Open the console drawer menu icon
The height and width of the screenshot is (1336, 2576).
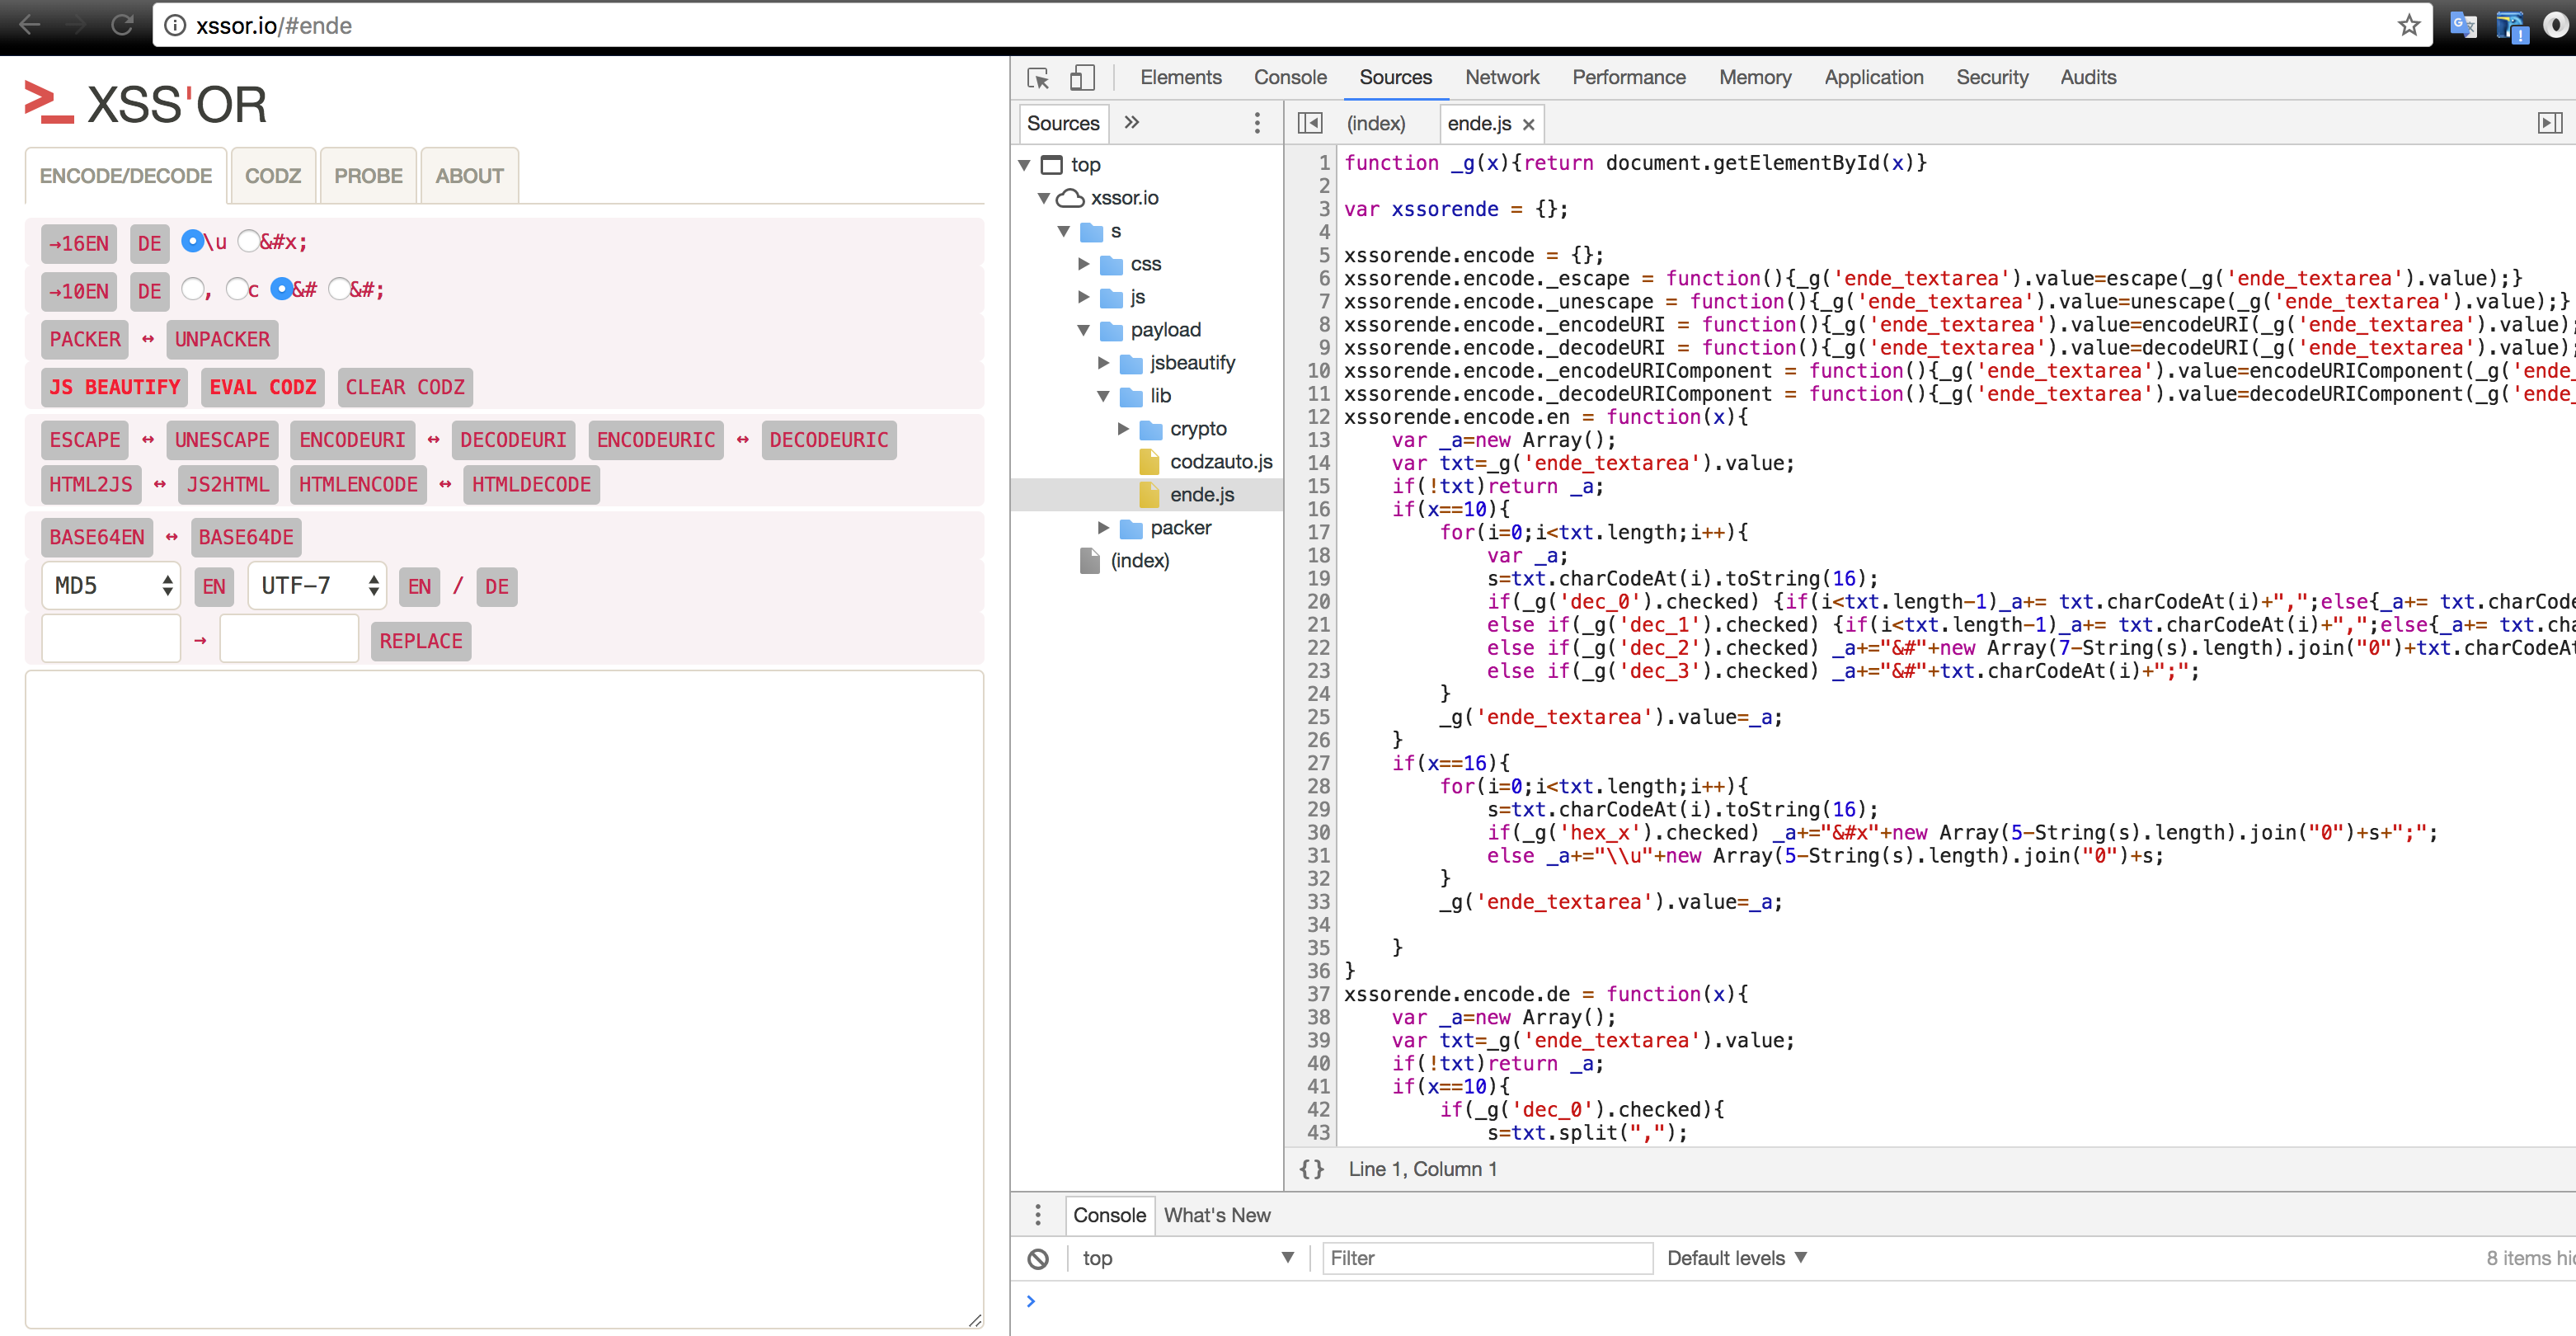pyautogui.click(x=1038, y=1215)
